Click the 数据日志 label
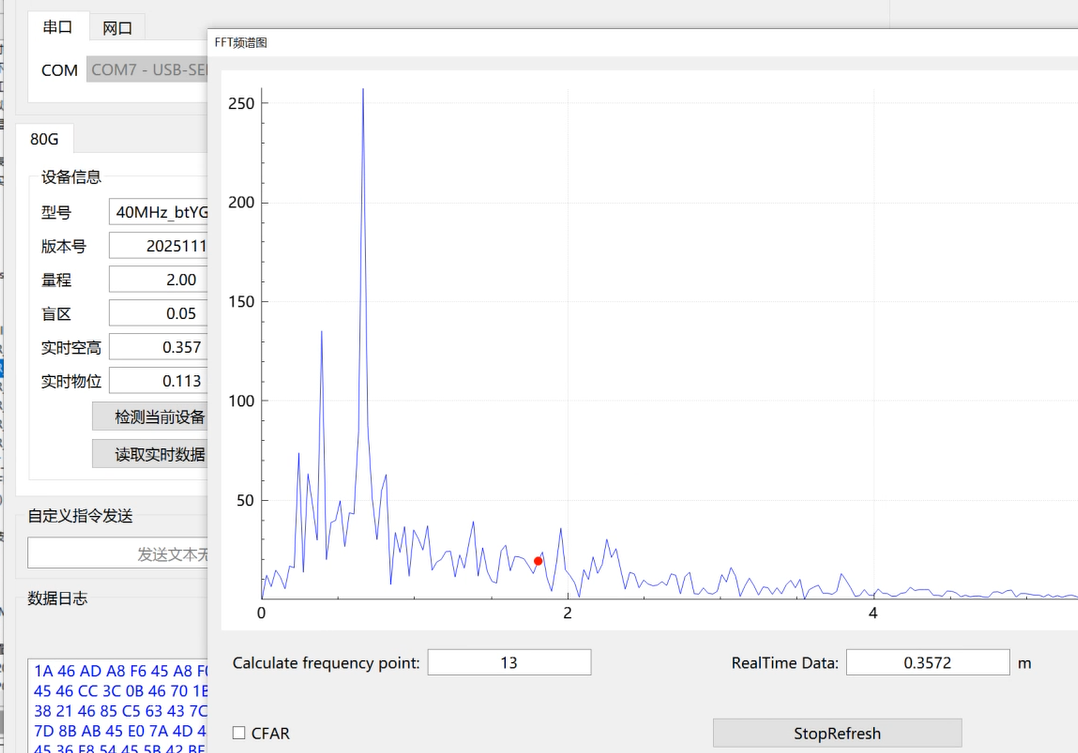This screenshot has width=1078, height=753. tap(57, 598)
